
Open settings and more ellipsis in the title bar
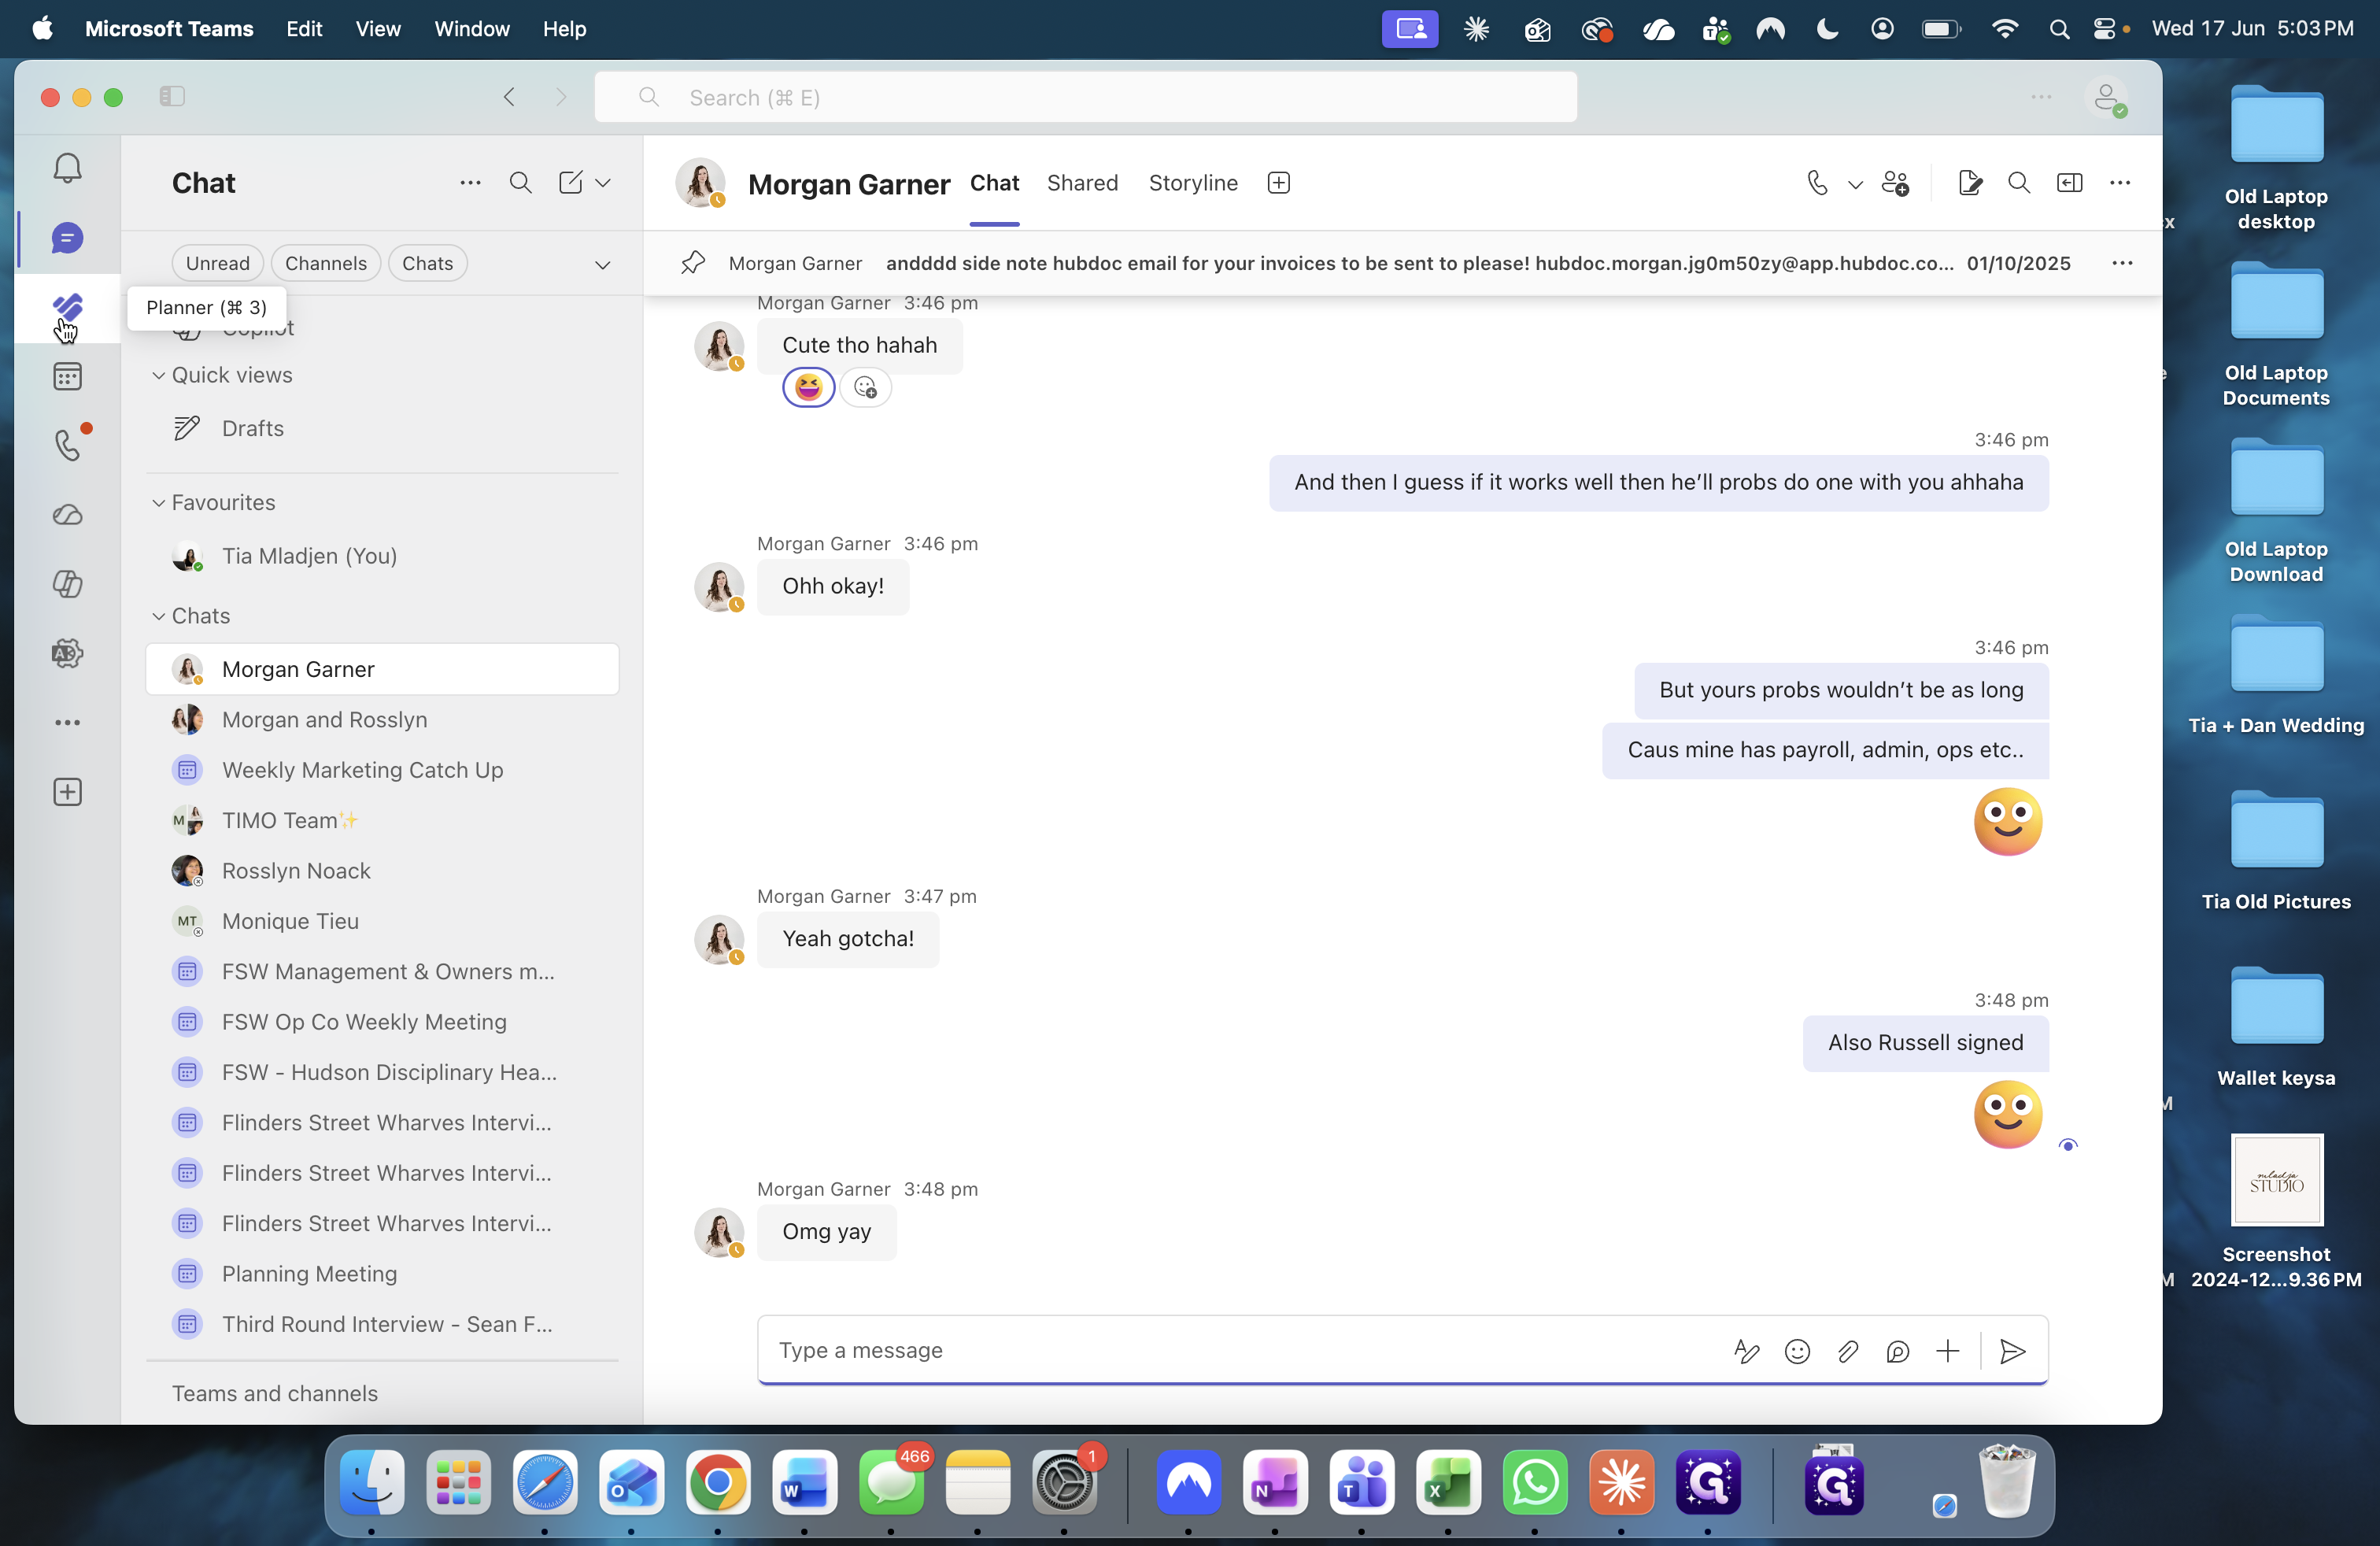coord(2041,96)
